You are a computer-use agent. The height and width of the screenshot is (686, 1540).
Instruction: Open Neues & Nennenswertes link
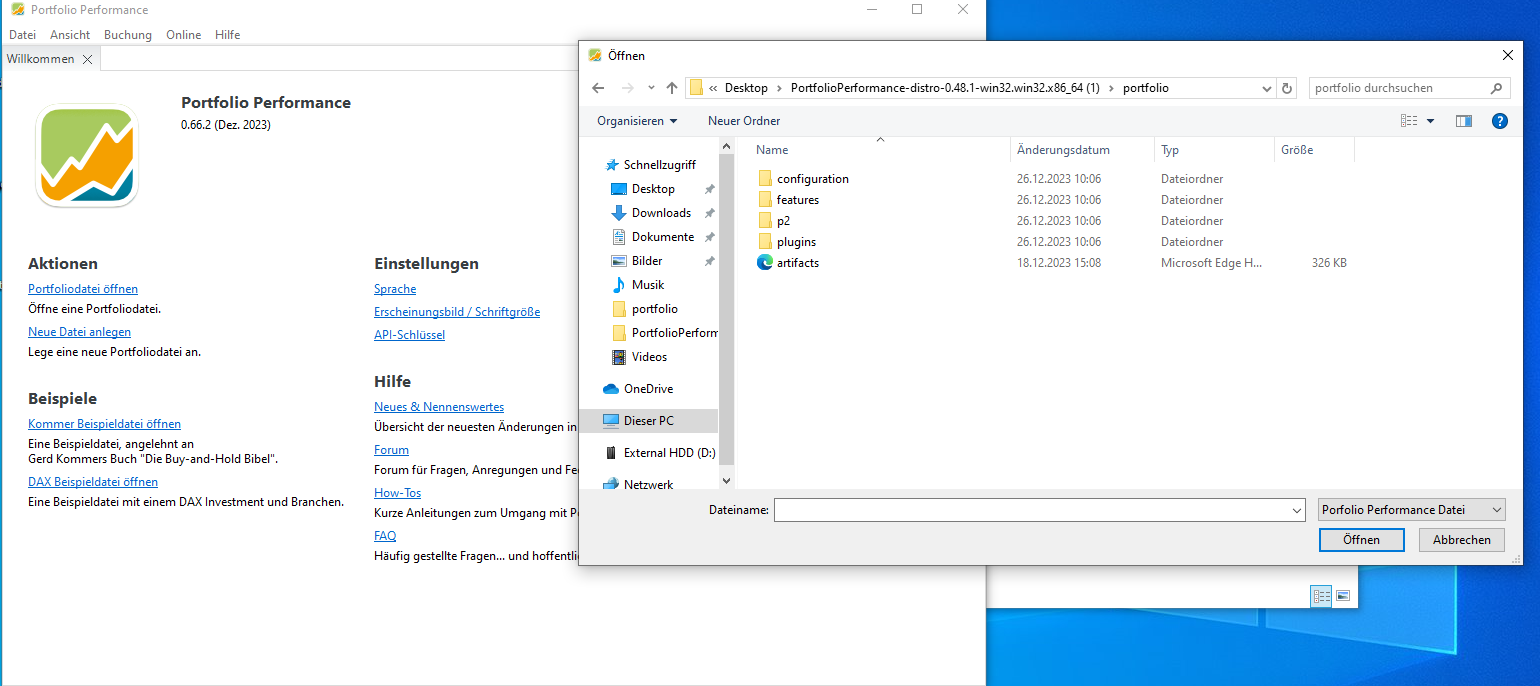pyautogui.click(x=439, y=407)
